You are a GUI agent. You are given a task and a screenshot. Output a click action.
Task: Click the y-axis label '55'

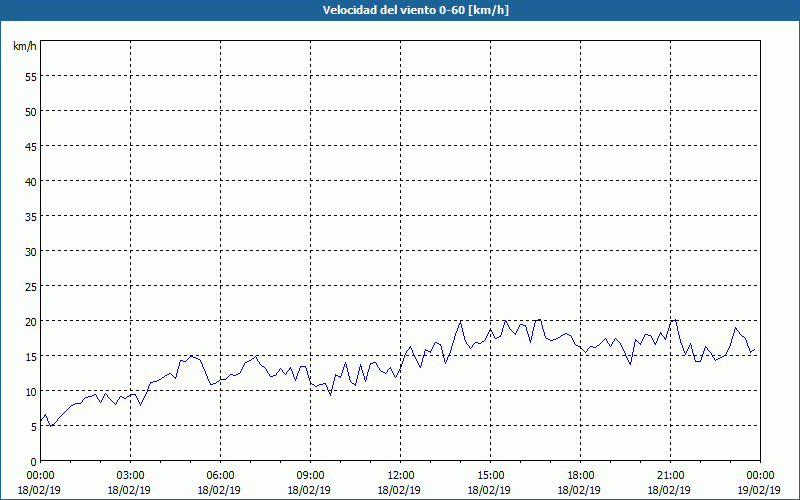click(x=31, y=77)
